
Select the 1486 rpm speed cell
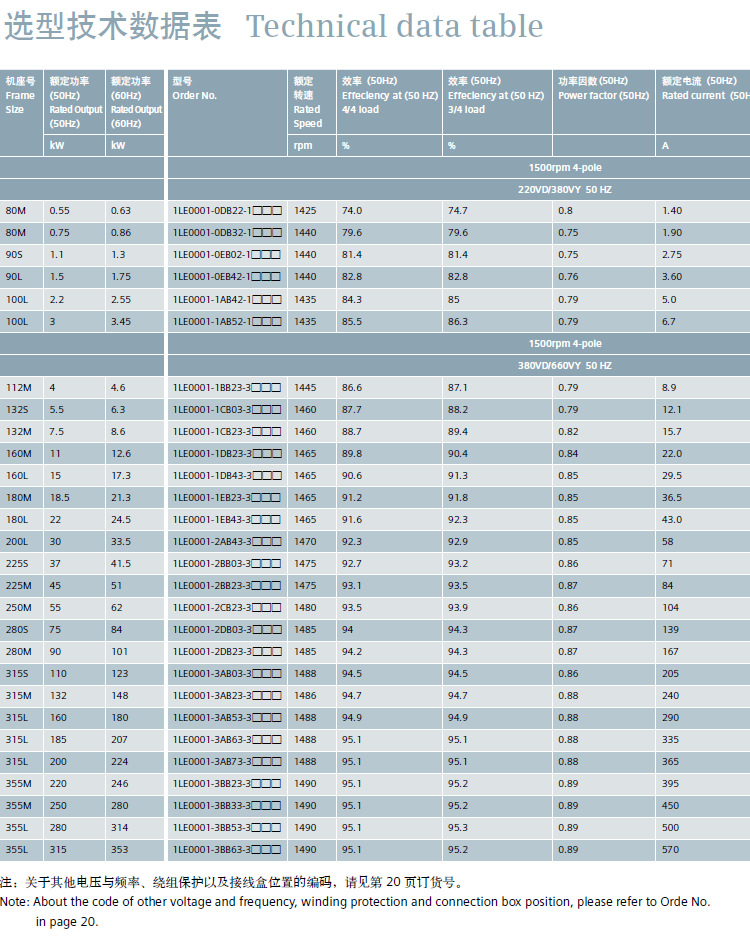tap(305, 696)
